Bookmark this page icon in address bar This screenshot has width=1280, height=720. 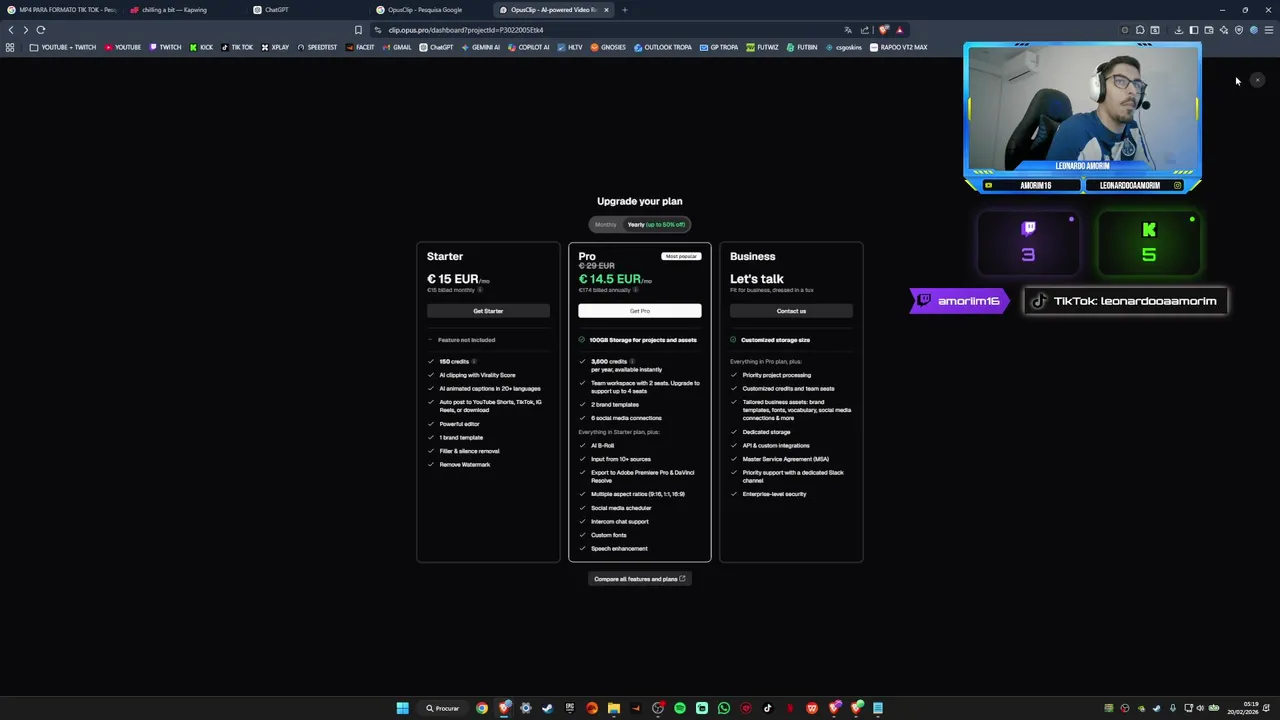tap(358, 30)
